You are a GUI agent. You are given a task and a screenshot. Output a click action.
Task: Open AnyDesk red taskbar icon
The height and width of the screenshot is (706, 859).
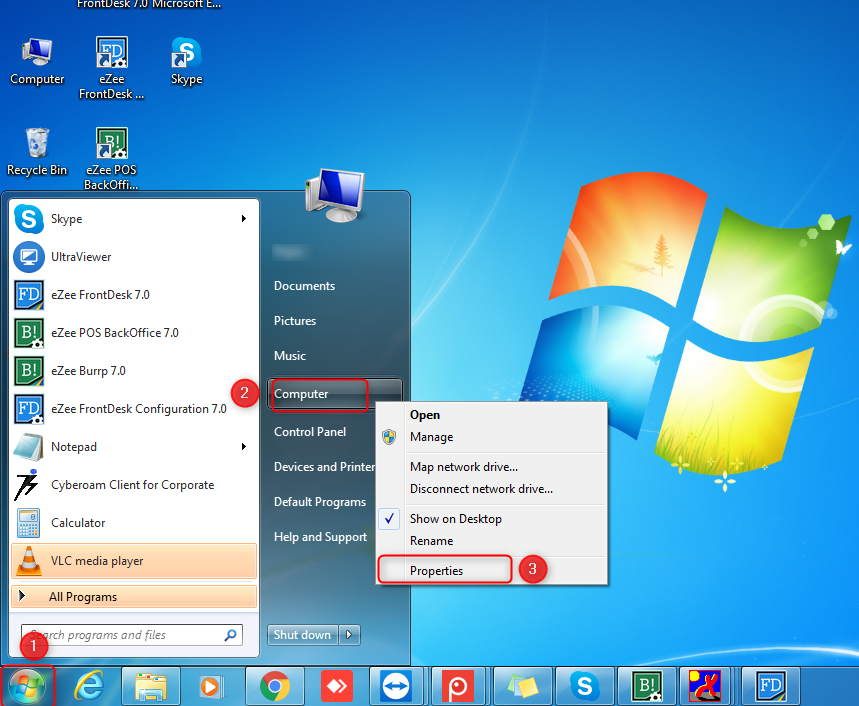tap(337, 686)
